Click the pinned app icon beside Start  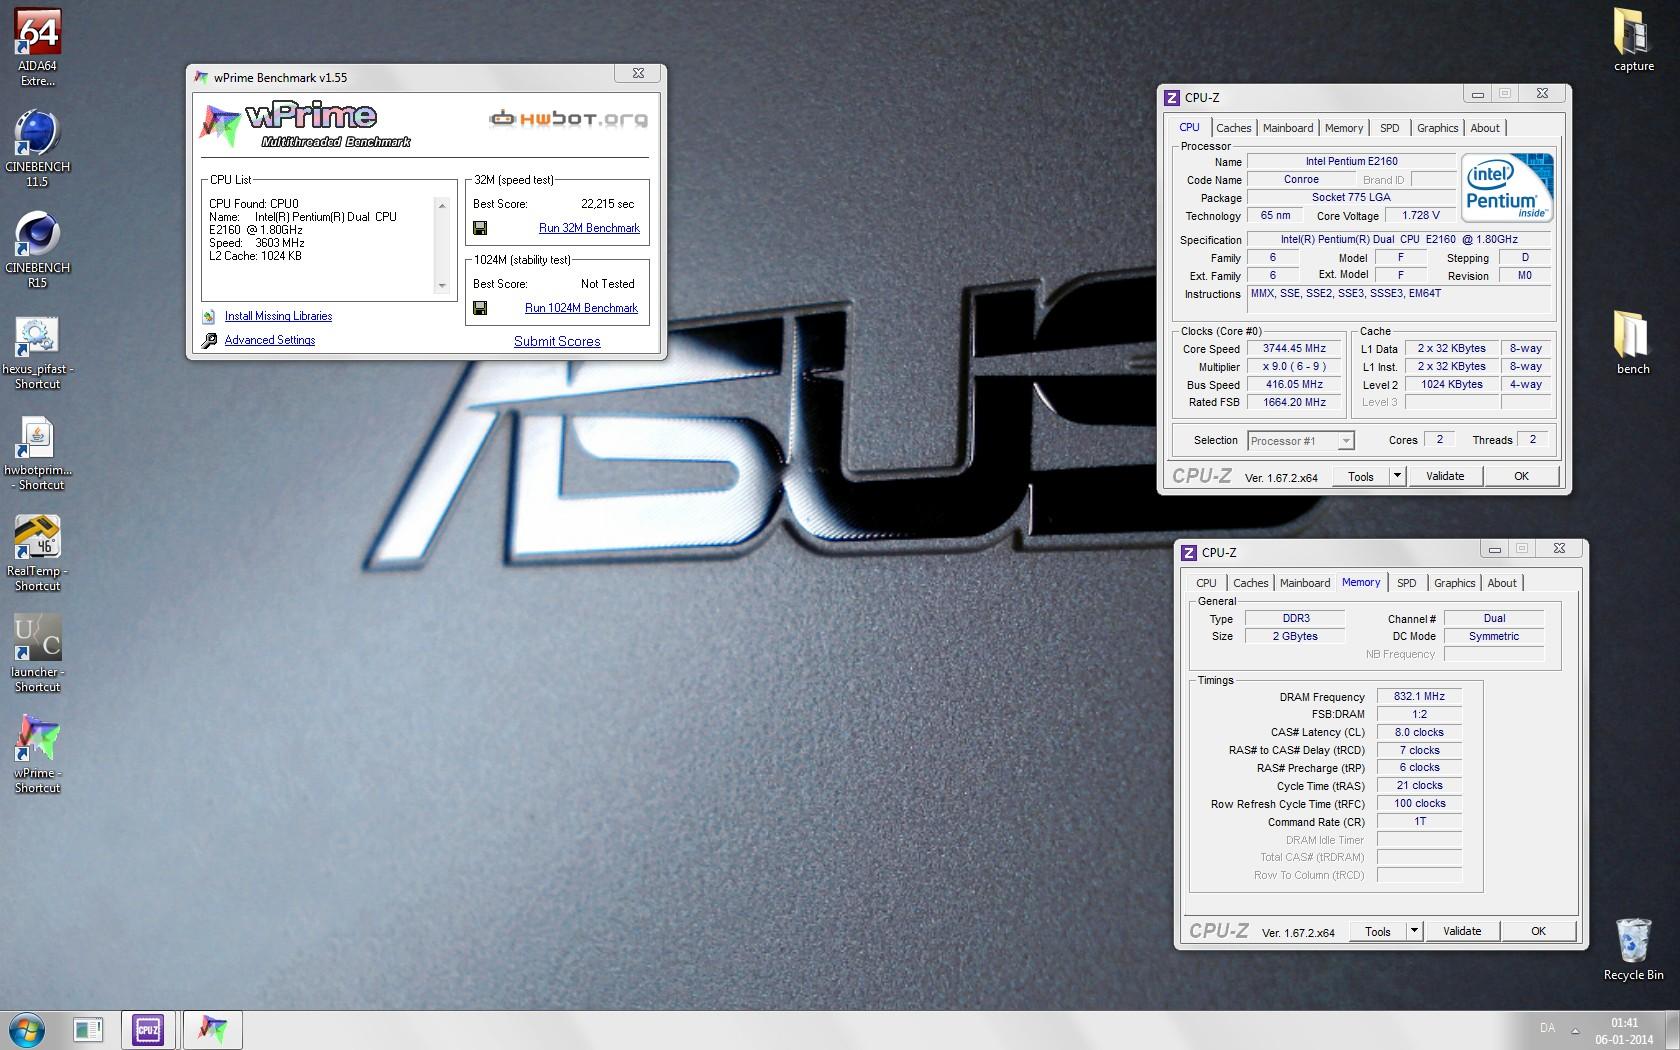tap(88, 1030)
